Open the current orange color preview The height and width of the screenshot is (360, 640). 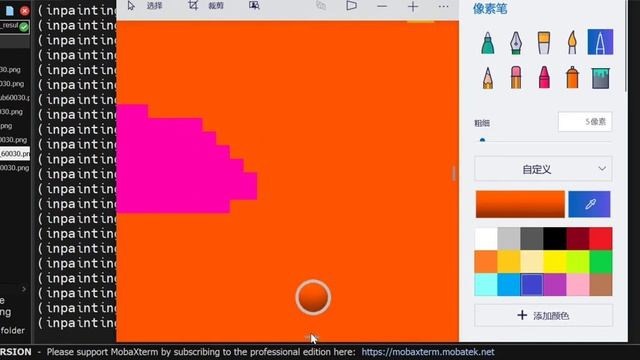520,204
